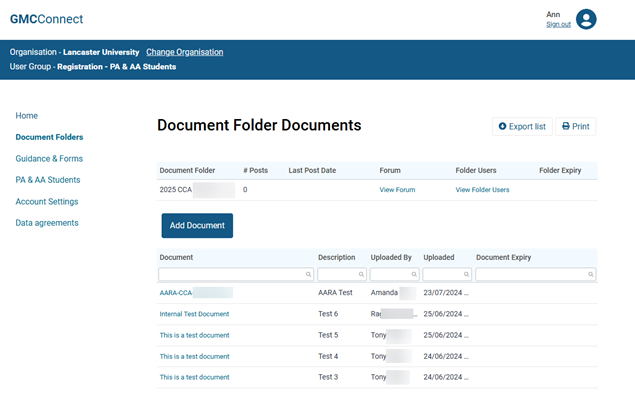Click the AARA Test description cell

point(335,293)
